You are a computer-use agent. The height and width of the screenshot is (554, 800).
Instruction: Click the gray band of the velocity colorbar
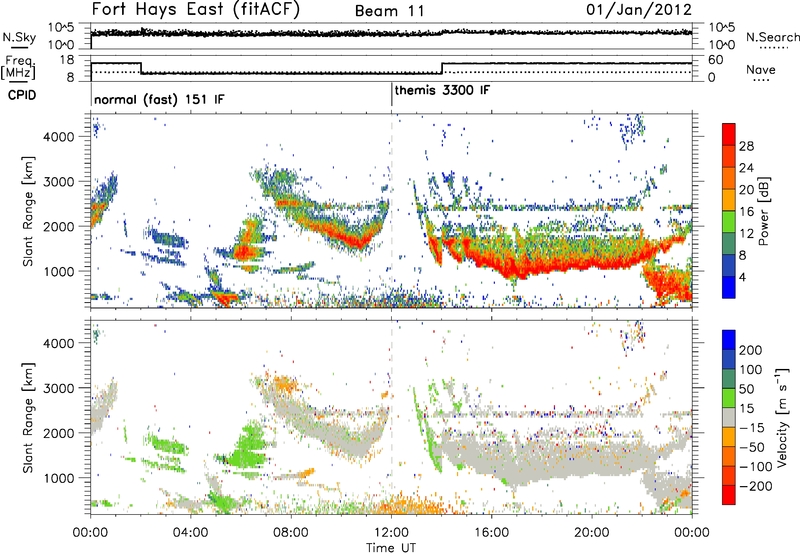coord(729,417)
